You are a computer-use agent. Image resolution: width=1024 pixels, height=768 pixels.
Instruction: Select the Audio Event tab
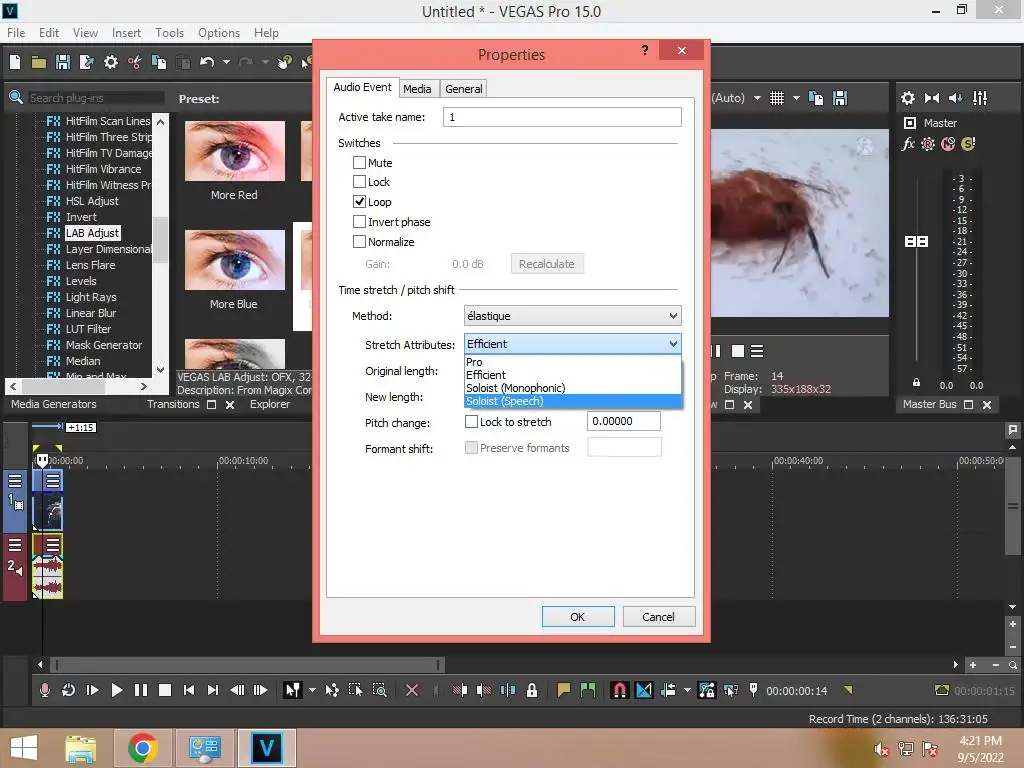point(362,87)
